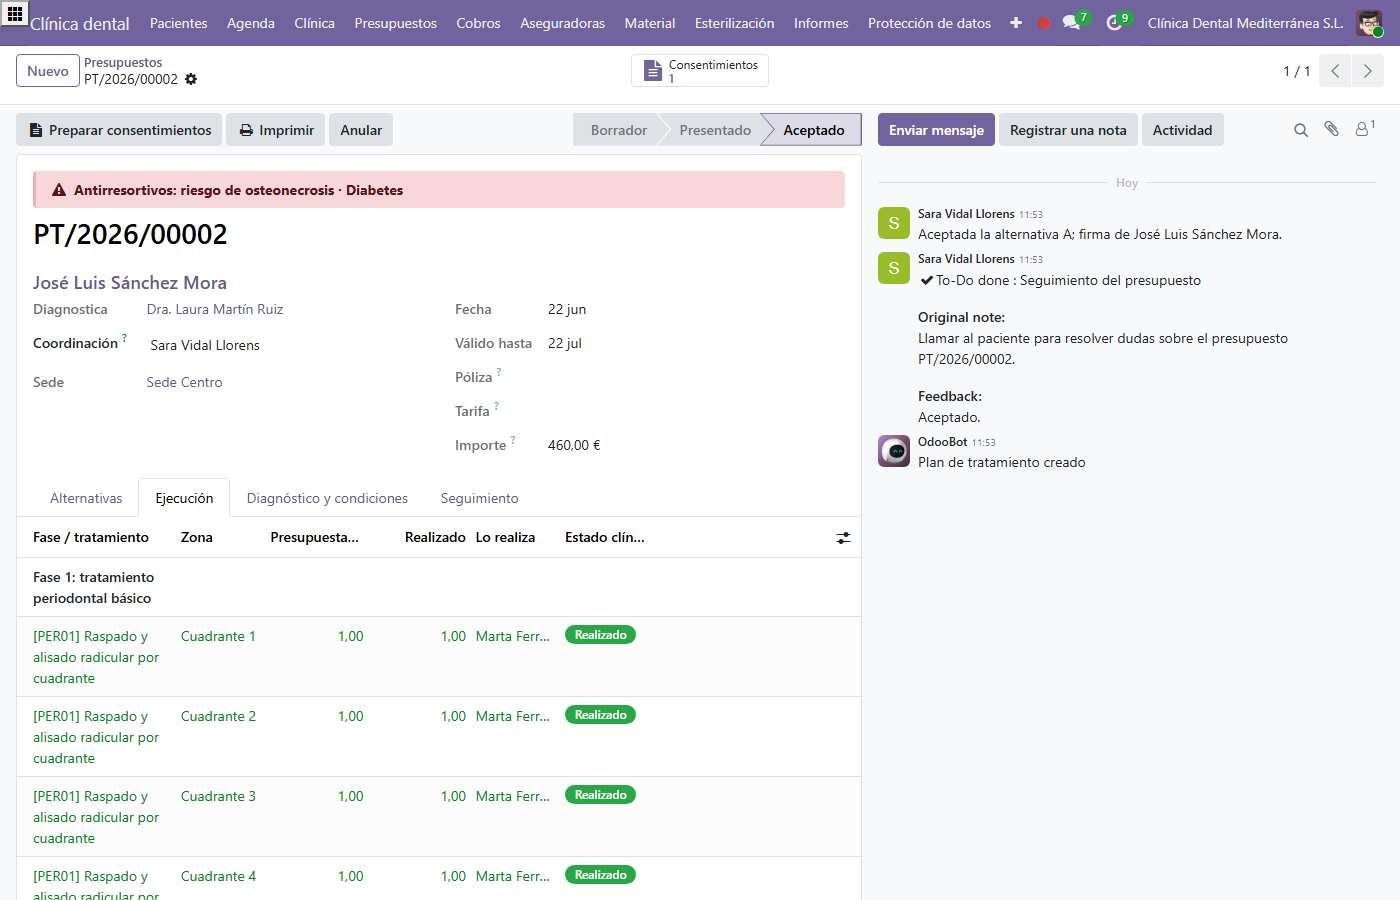
Task: Click the Nuevo button
Action: pos(48,71)
